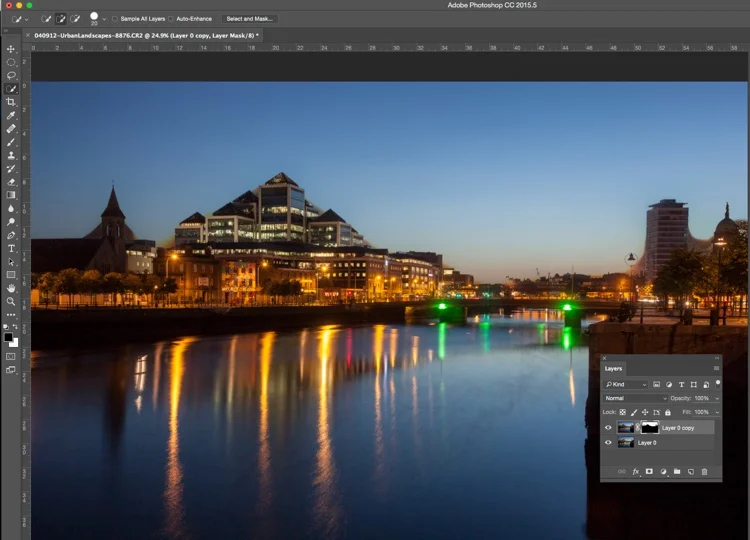Image resolution: width=750 pixels, height=540 pixels.
Task: Choose the Horizontal Type tool
Action: point(11,249)
